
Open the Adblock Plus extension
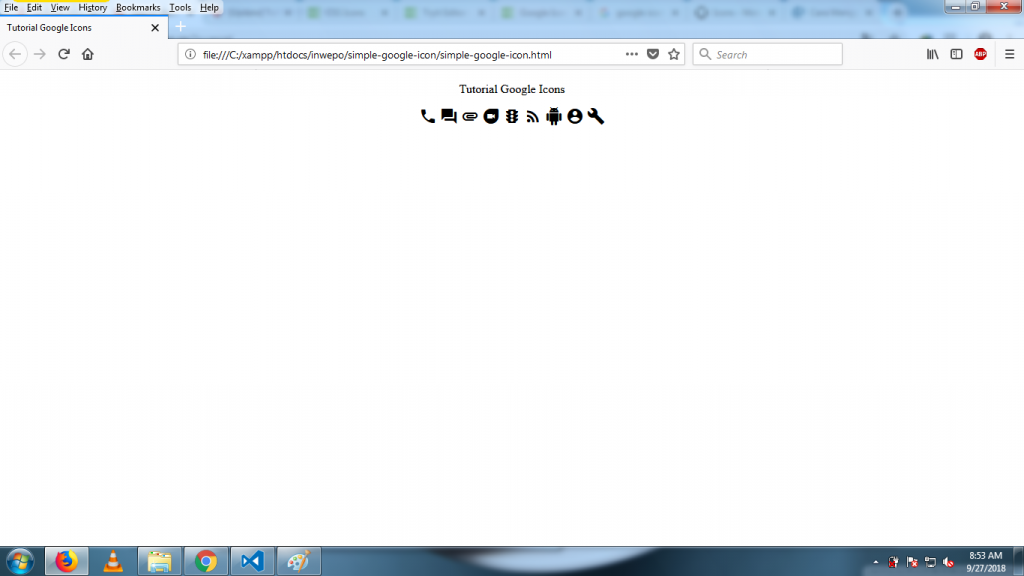[x=980, y=54]
